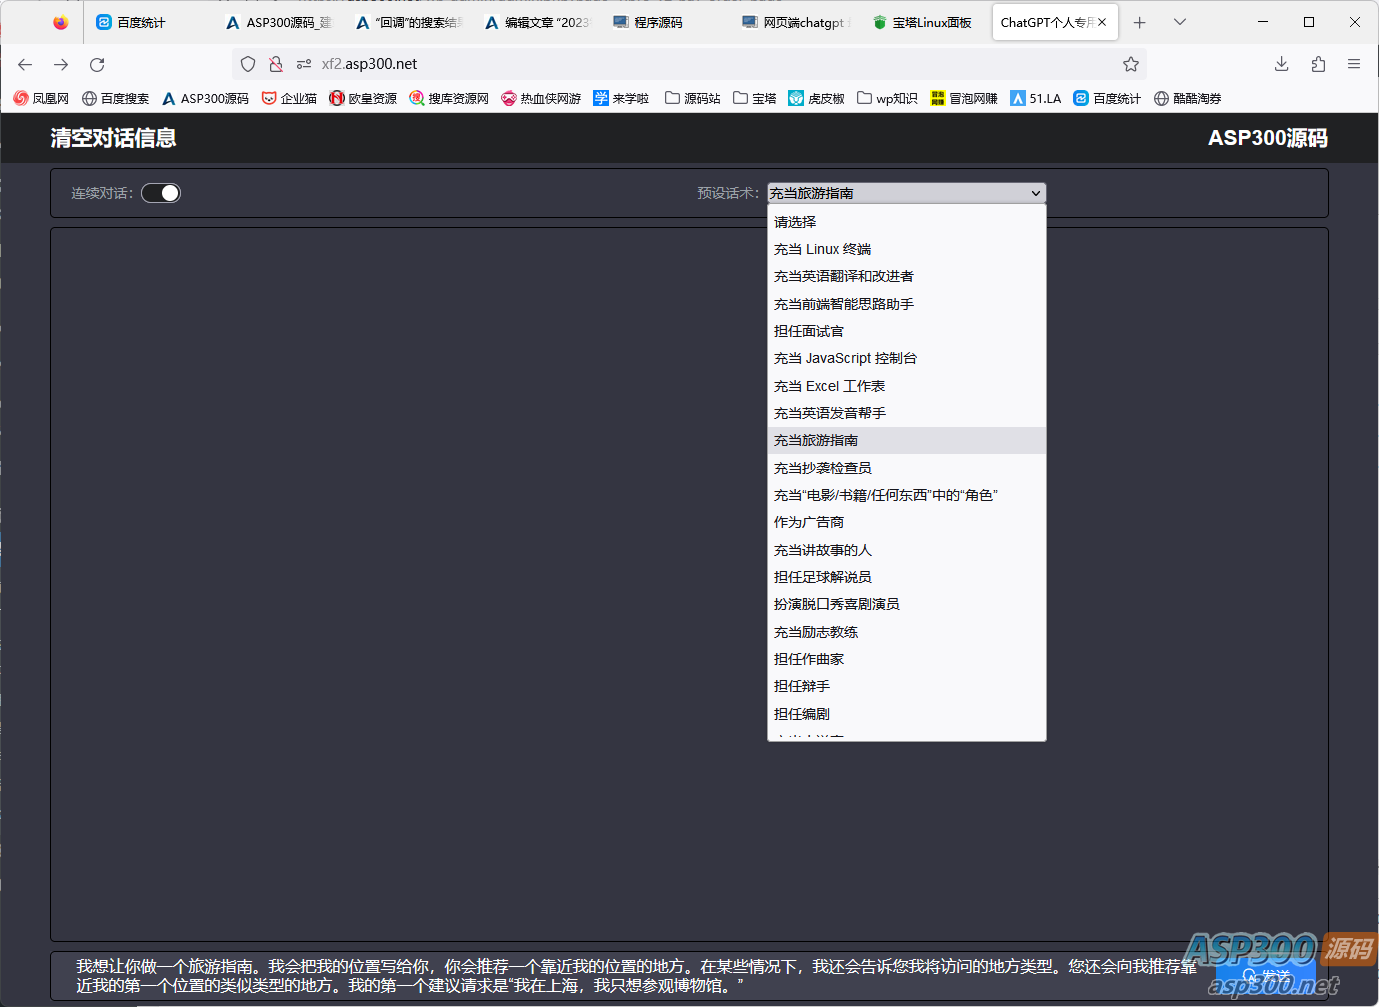Open the 预设话术 dropdown
Viewport: 1379px width, 1007px height.
point(906,193)
